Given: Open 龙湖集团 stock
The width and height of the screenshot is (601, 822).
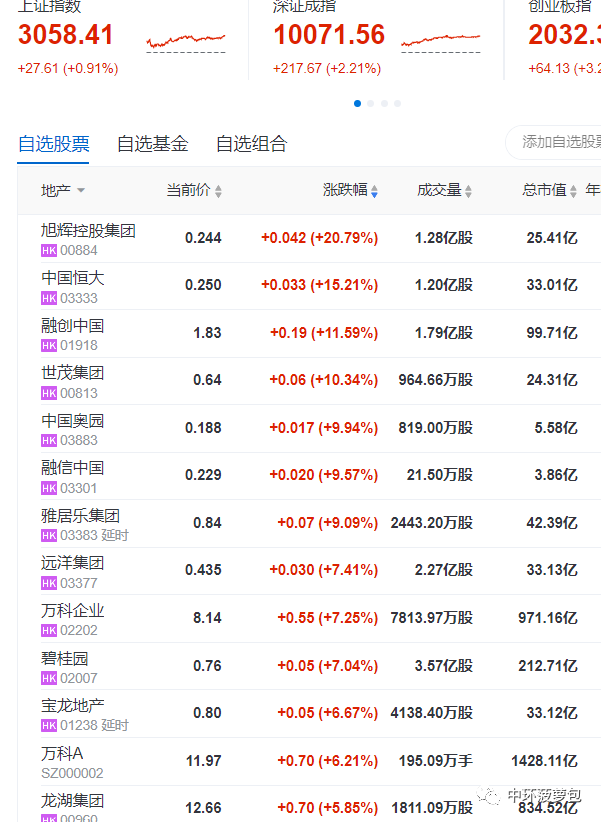Looking at the screenshot, I should tap(72, 801).
